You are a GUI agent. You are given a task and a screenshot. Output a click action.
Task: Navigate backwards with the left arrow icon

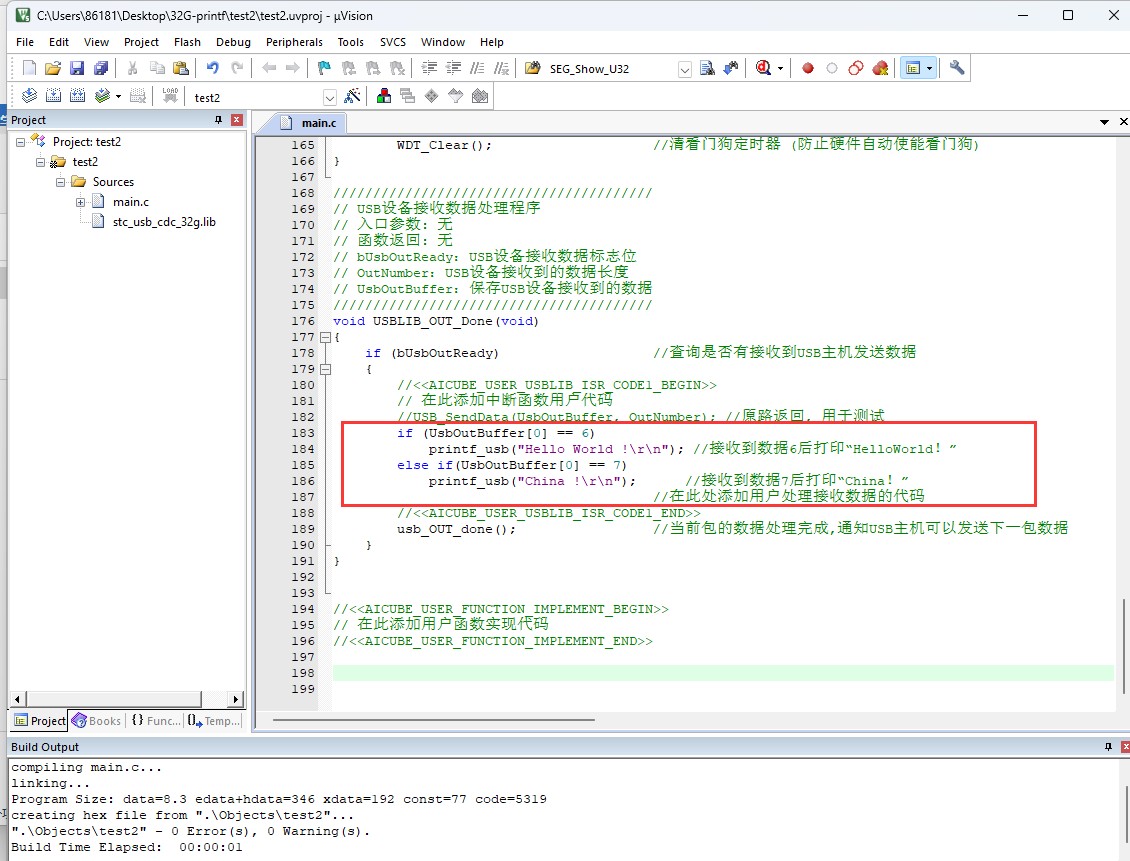tap(269, 68)
